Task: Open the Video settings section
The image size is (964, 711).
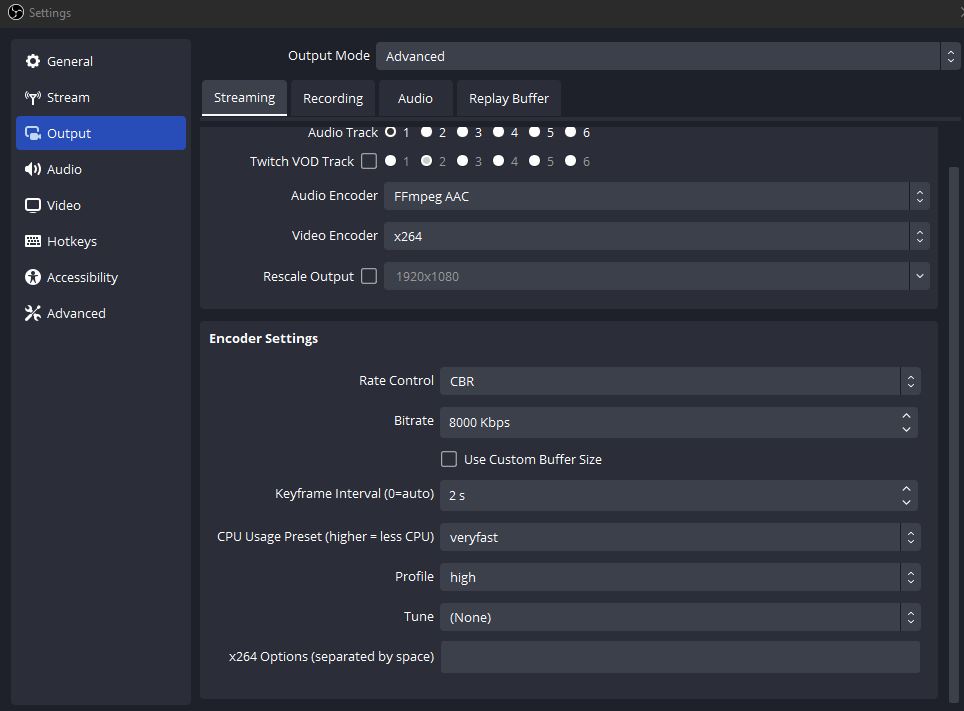Action: [x=67, y=205]
